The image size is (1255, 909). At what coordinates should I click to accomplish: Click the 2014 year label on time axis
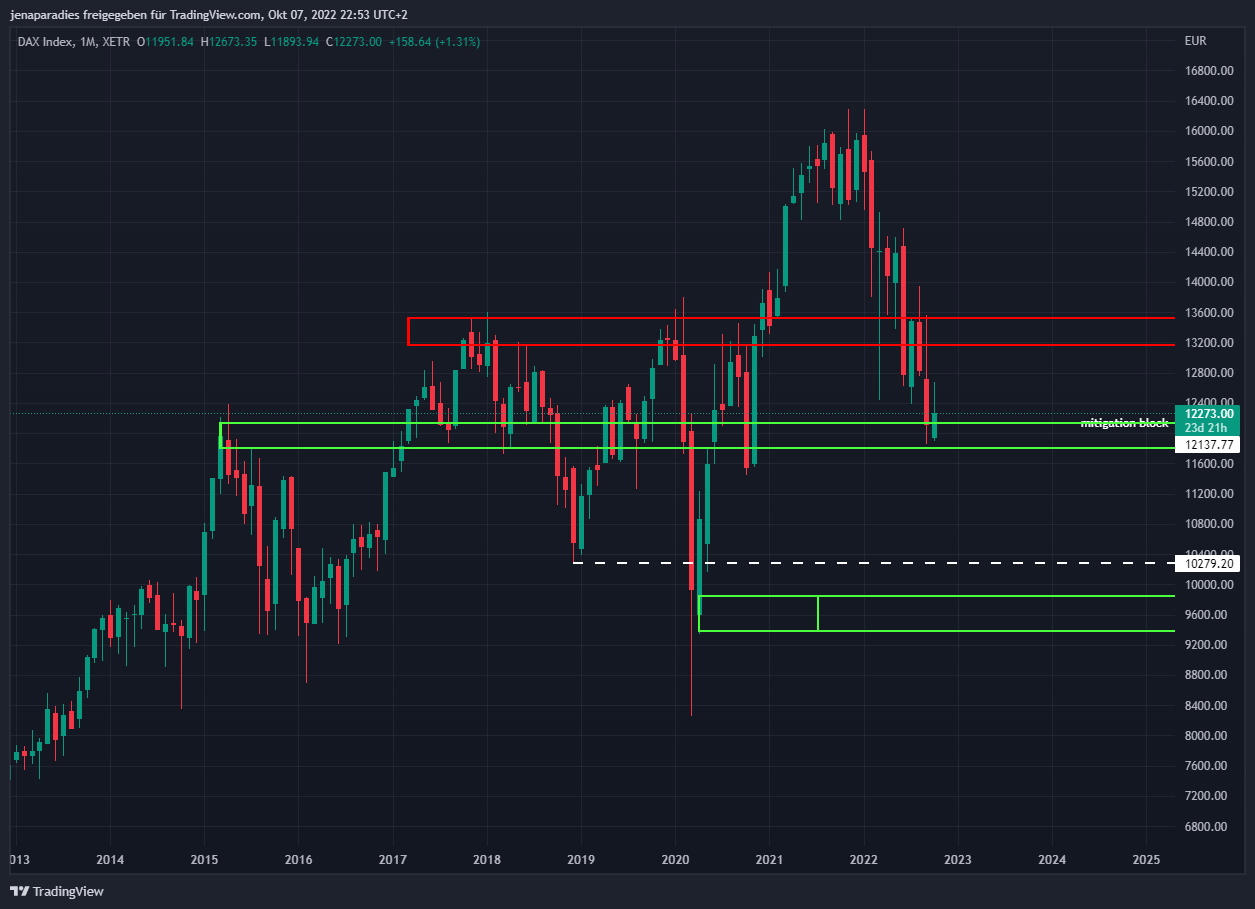coord(110,860)
